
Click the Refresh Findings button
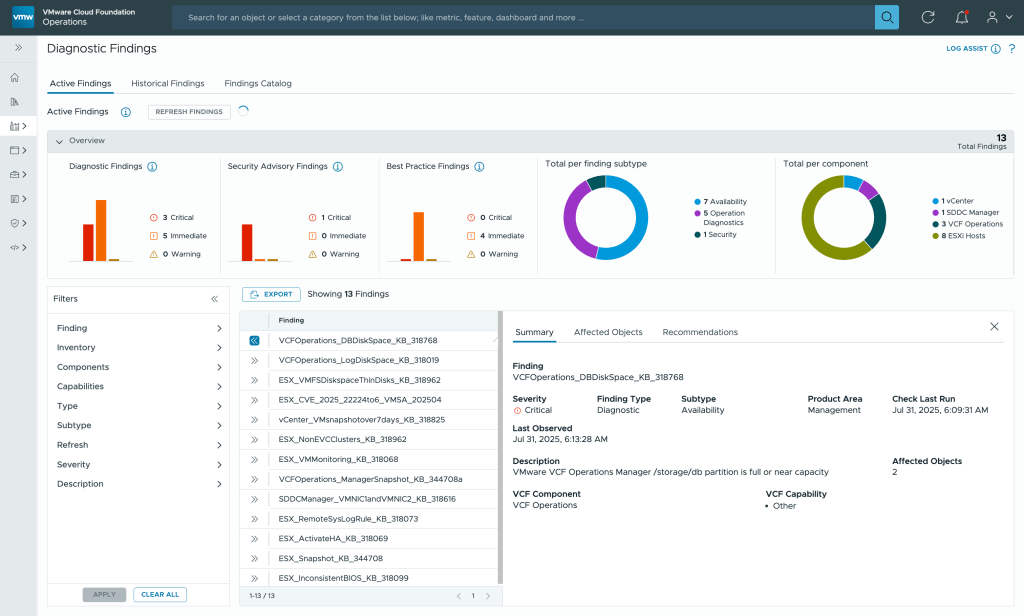189,112
